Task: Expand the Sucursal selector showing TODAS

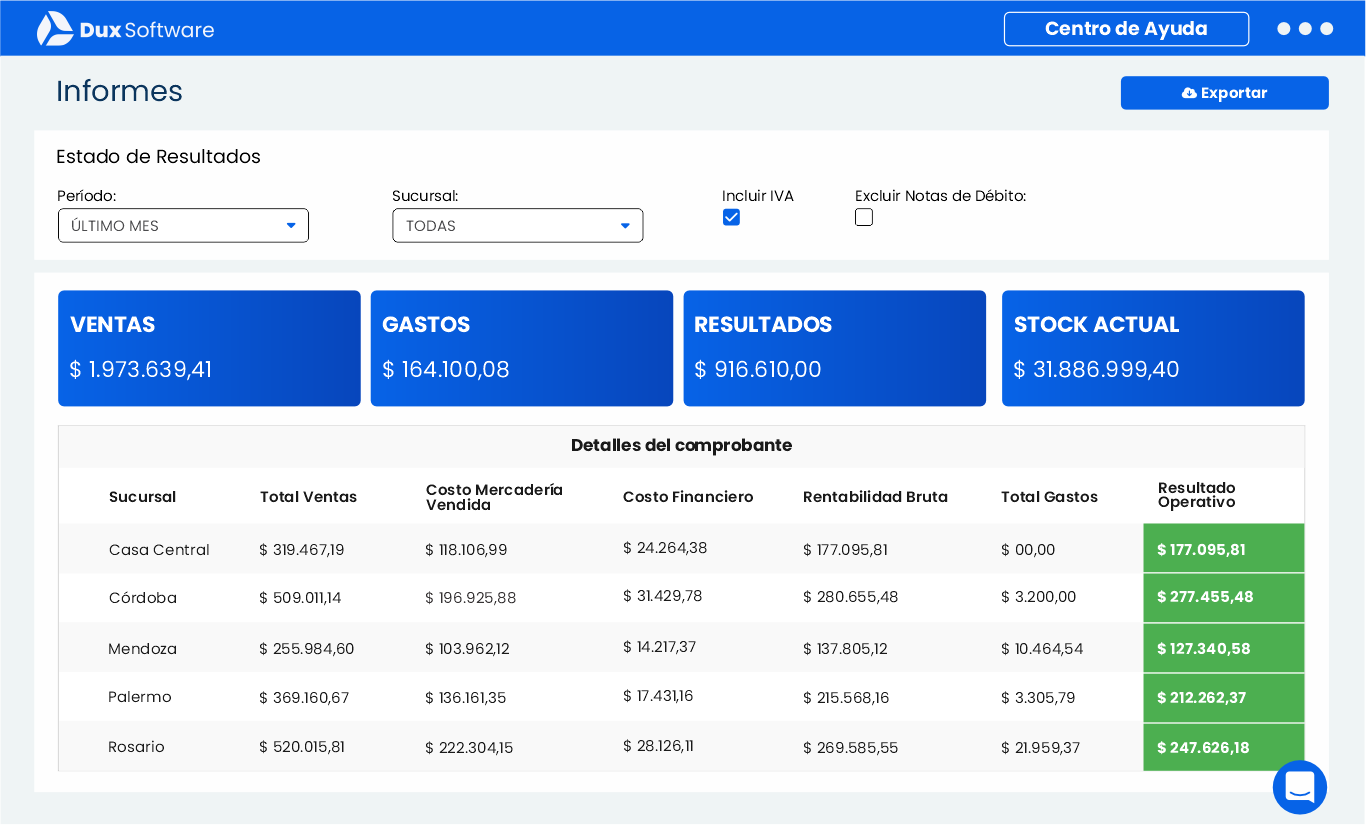Action: [x=517, y=225]
